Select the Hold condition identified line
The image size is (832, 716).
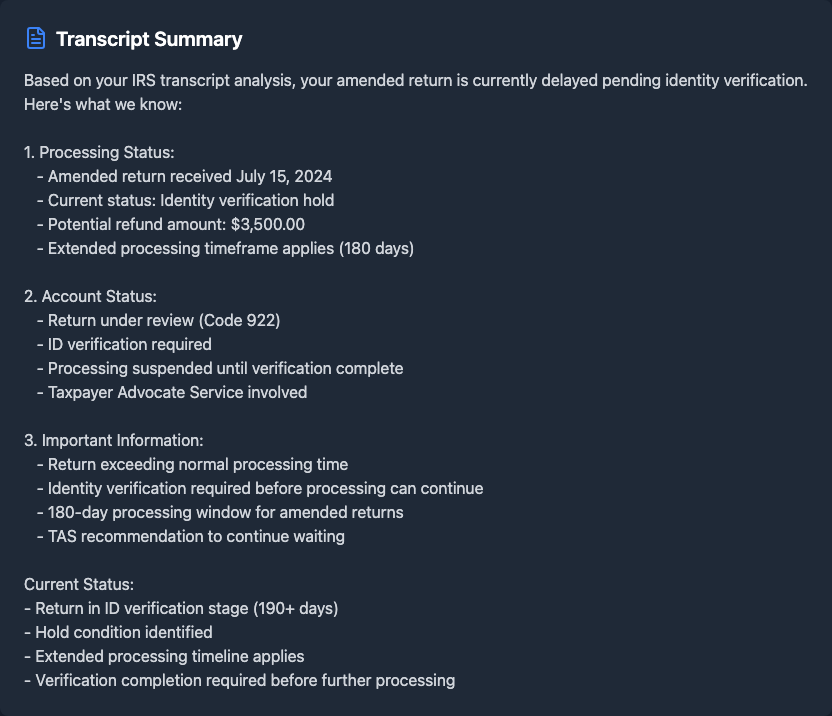coord(123,632)
